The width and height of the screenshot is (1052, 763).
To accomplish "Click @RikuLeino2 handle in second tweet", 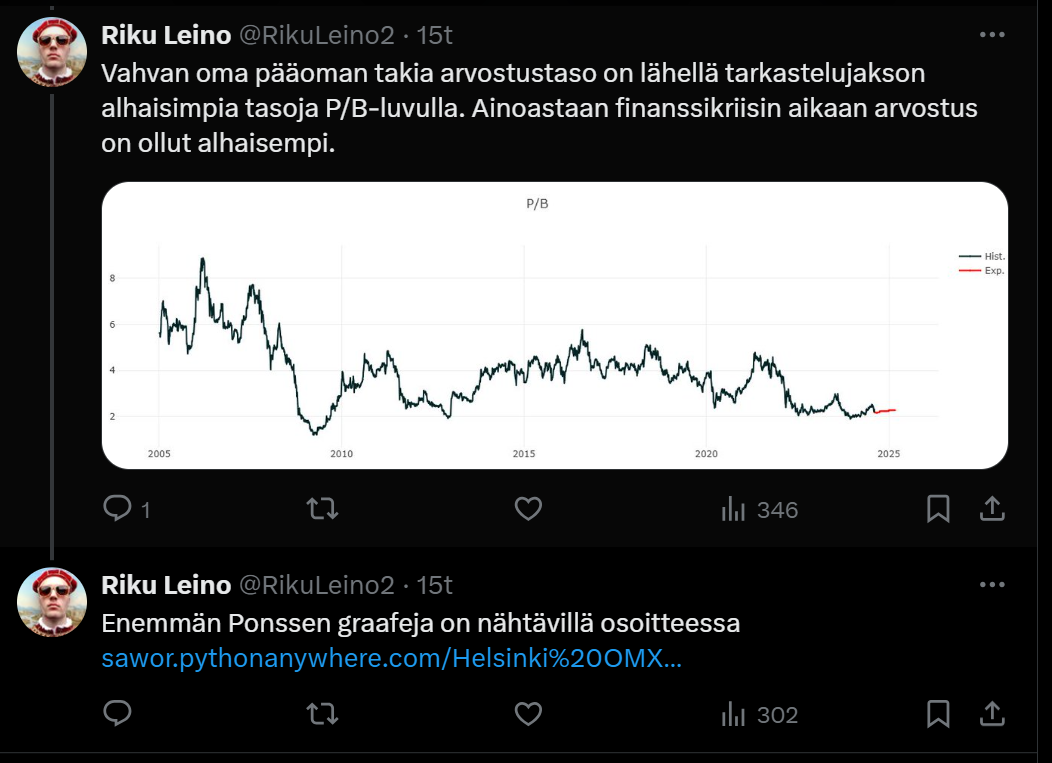I will click(317, 585).
